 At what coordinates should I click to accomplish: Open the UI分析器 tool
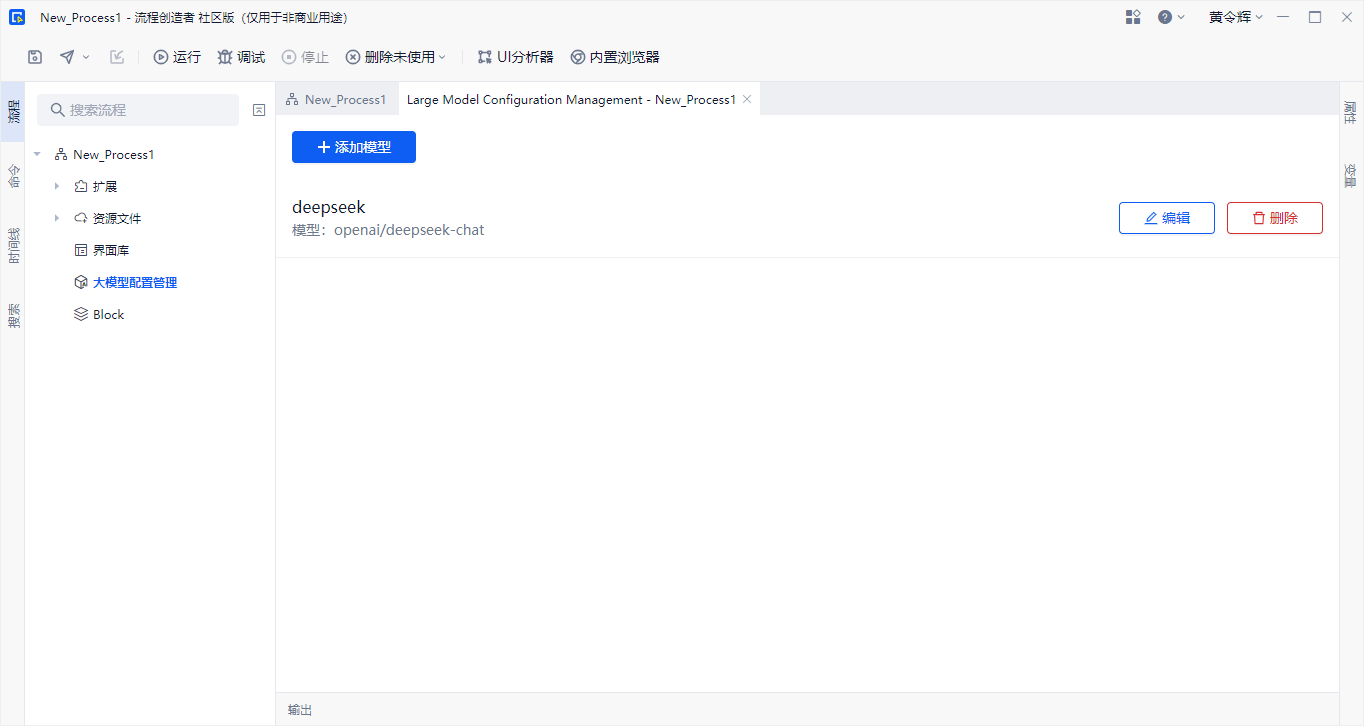(515, 57)
